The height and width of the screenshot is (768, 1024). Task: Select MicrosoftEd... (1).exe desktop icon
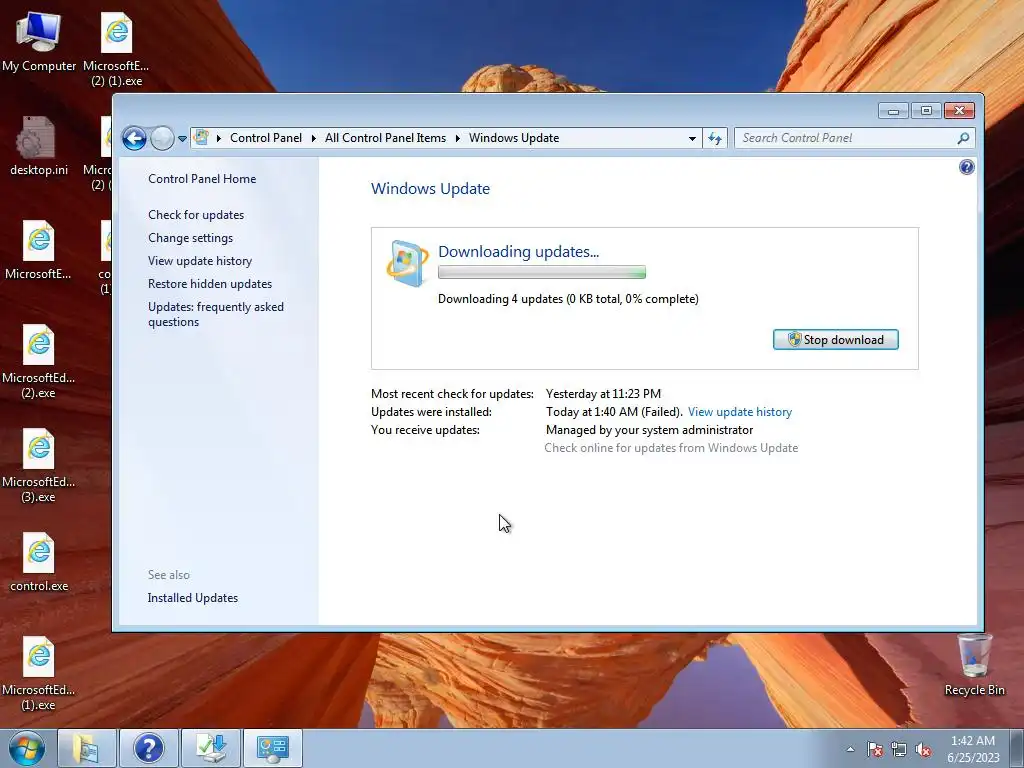(39, 673)
